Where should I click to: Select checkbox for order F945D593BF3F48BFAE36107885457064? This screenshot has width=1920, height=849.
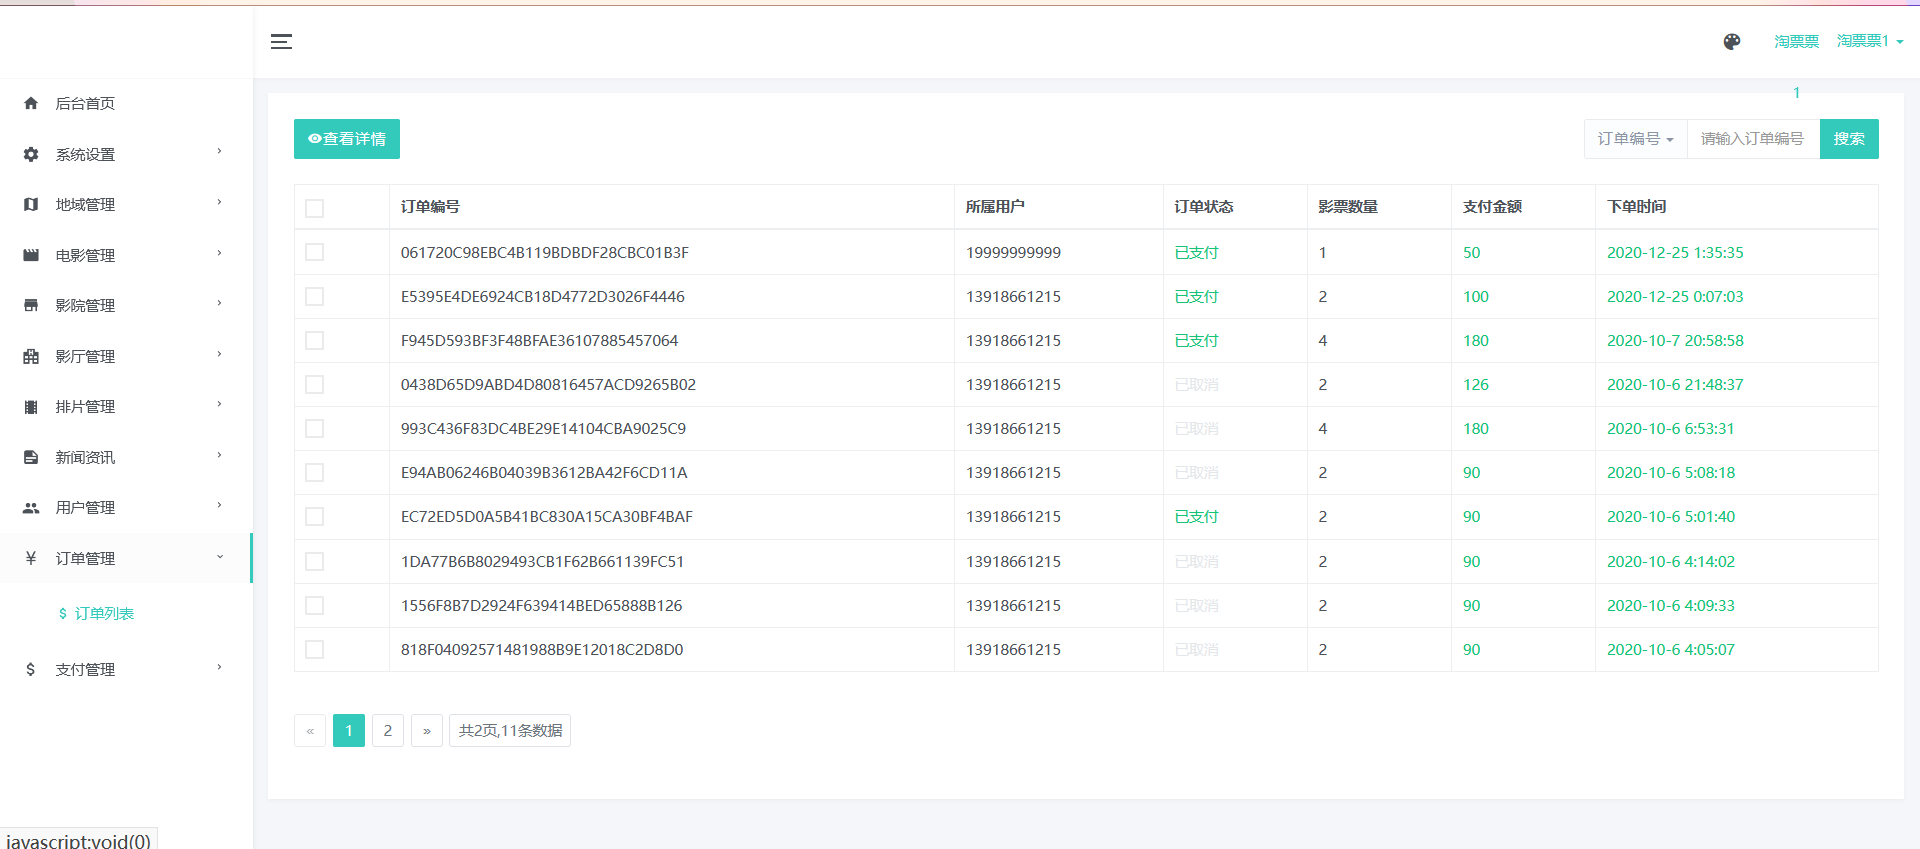315,340
